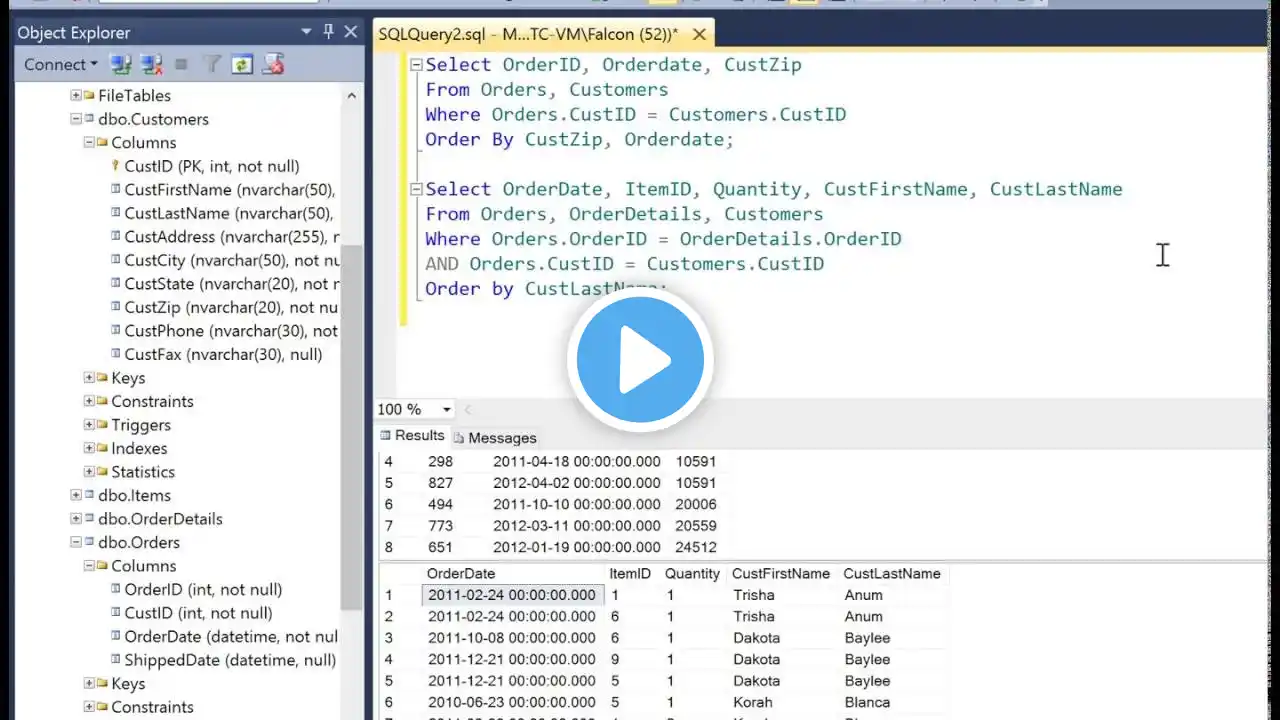Select the OrderDate (datetime) tree item
This screenshot has width=1280, height=720.
pos(231,636)
